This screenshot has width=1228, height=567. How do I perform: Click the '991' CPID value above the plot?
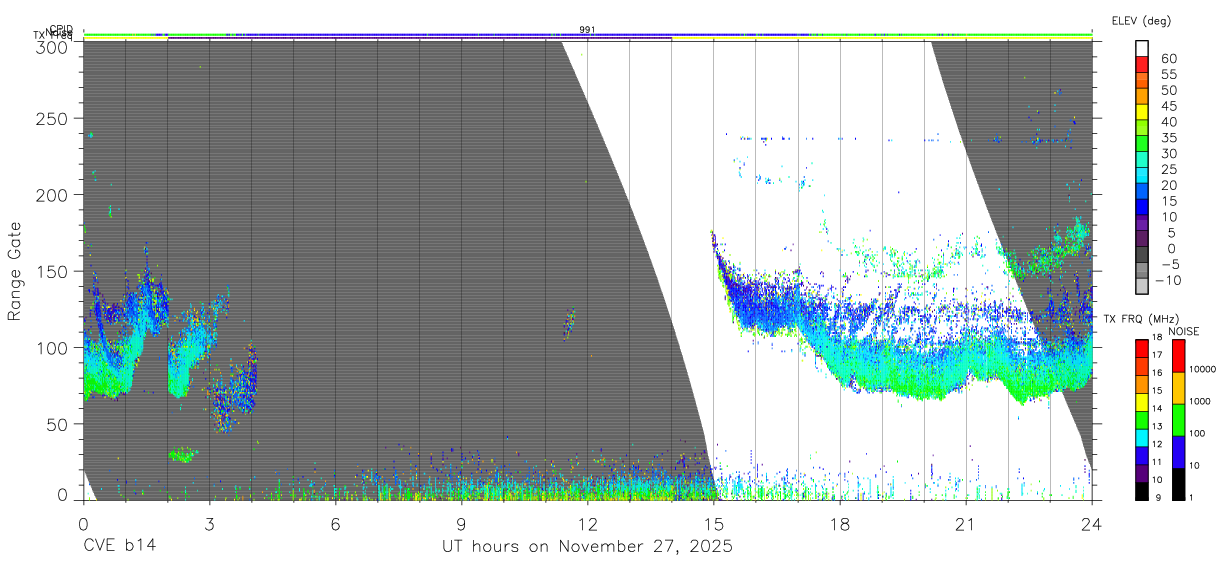coord(587,30)
